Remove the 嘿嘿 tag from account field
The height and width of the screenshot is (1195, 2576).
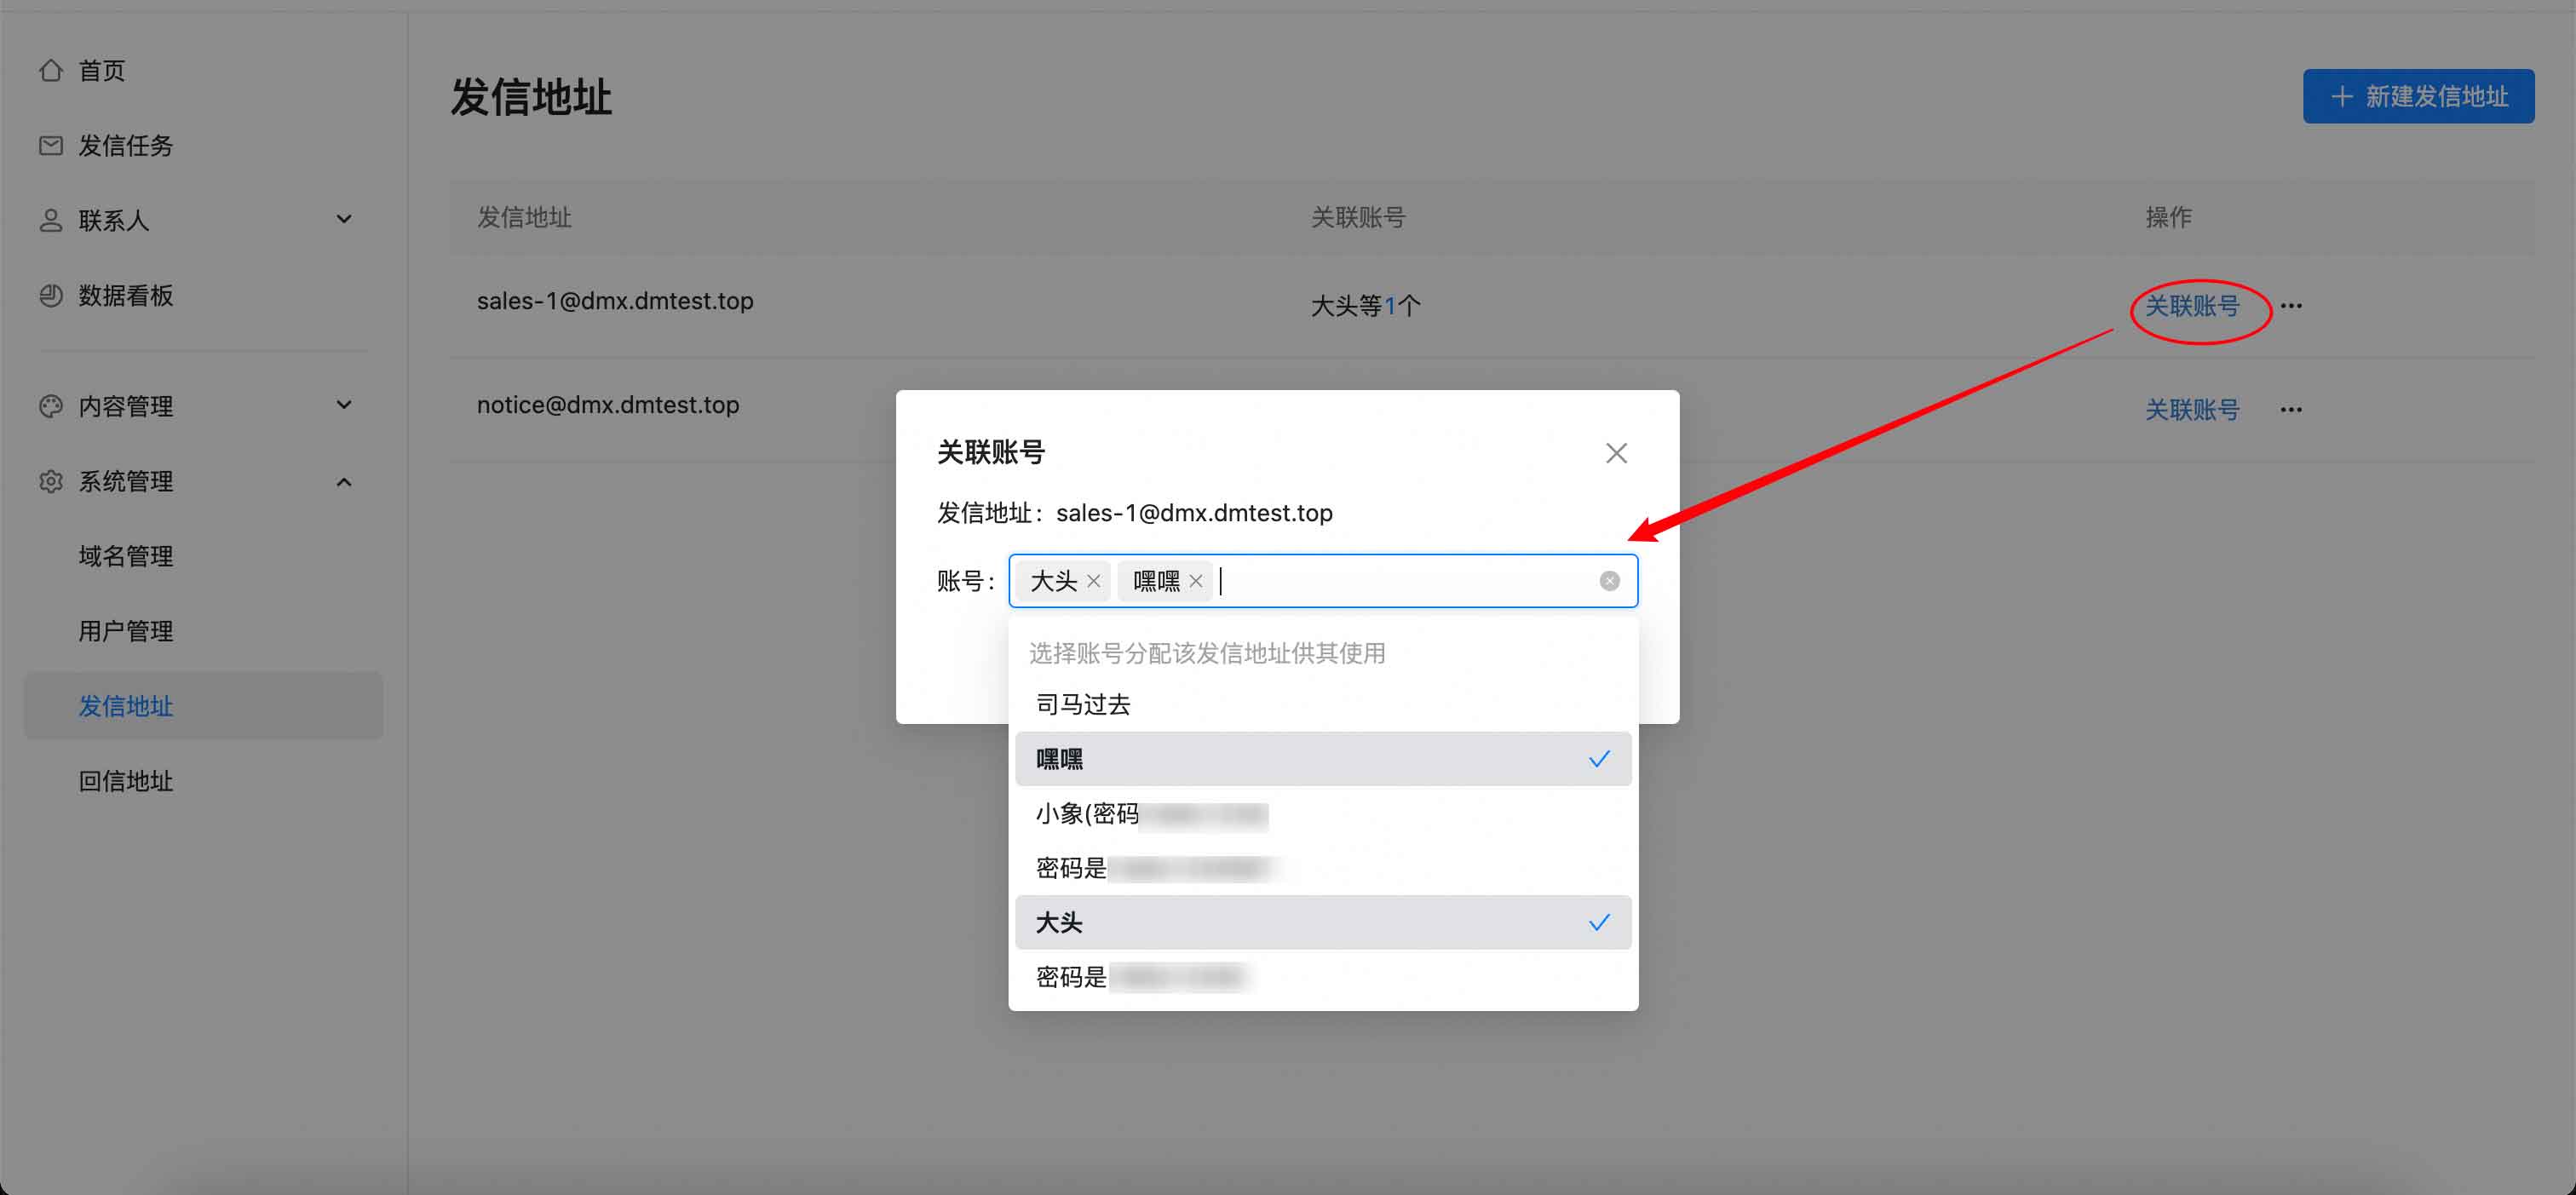1195,581
